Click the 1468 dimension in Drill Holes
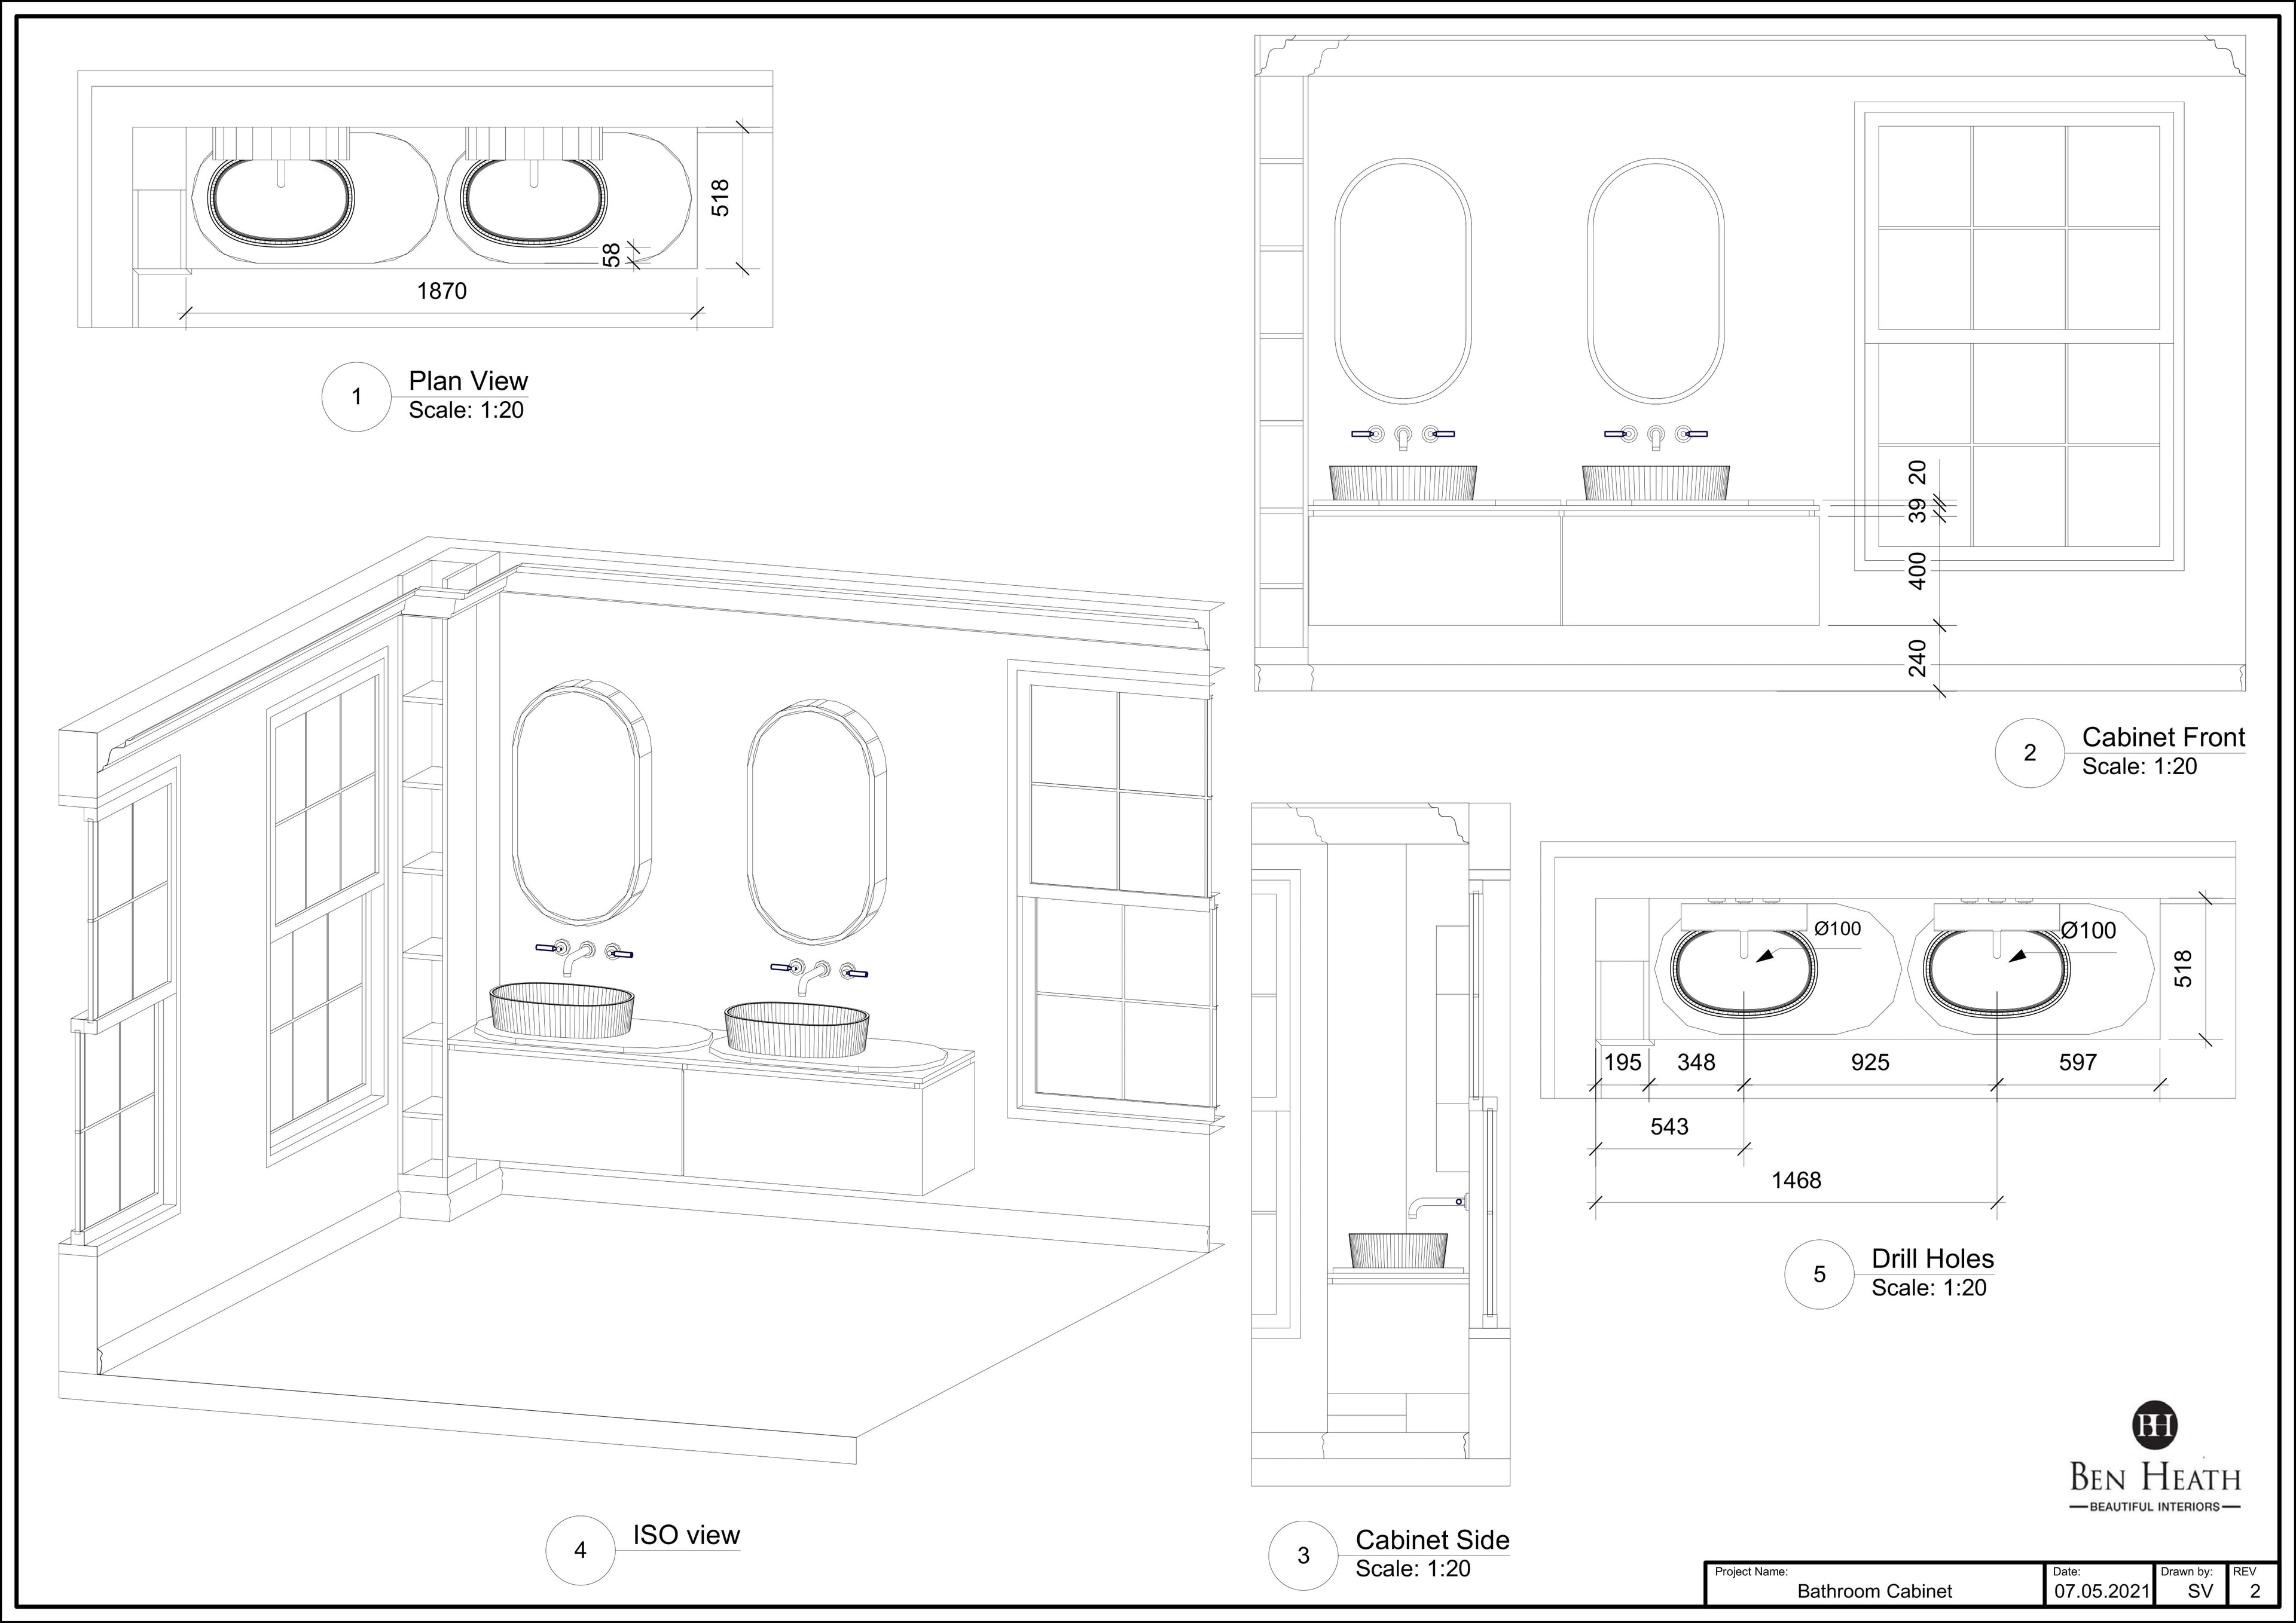Screen dimensions: 2296x1623 tap(1796, 1180)
